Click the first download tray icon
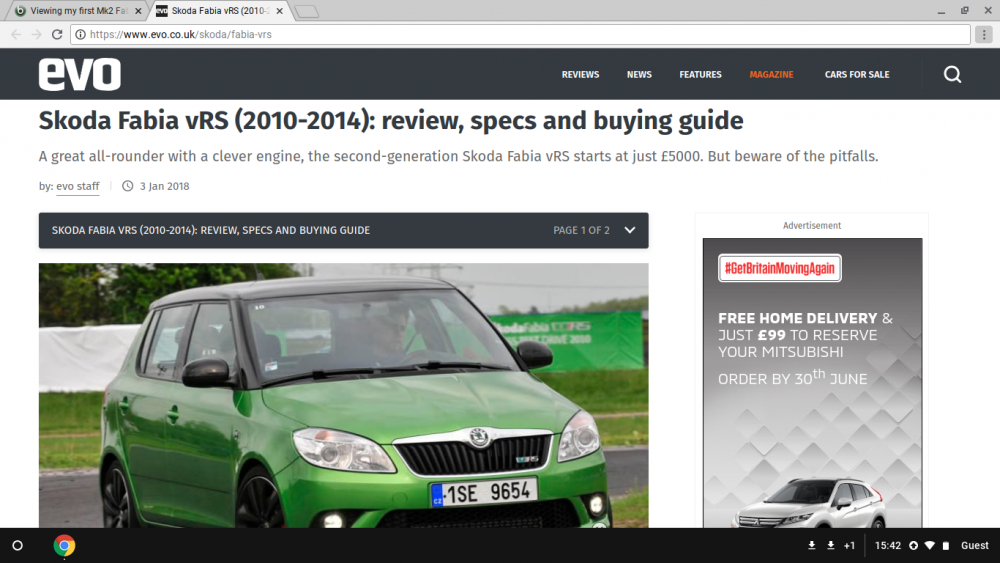Viewport: 1000px width, 563px height. (811, 545)
